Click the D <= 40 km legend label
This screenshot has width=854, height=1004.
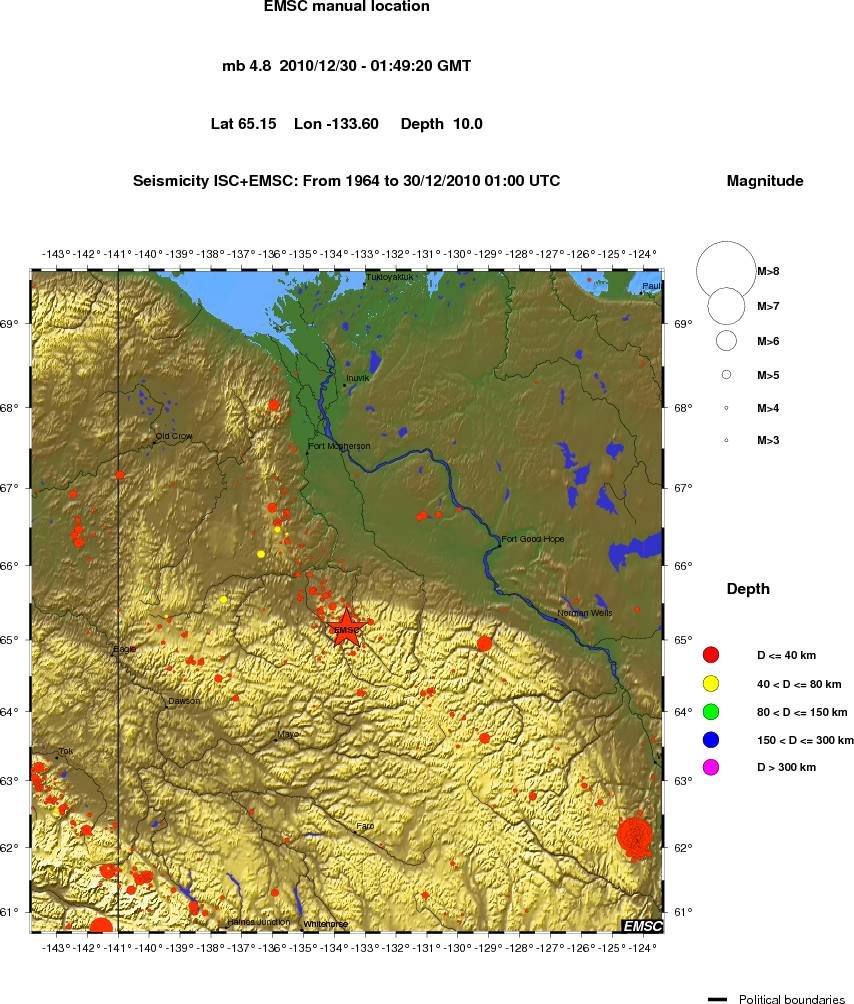[x=786, y=656]
